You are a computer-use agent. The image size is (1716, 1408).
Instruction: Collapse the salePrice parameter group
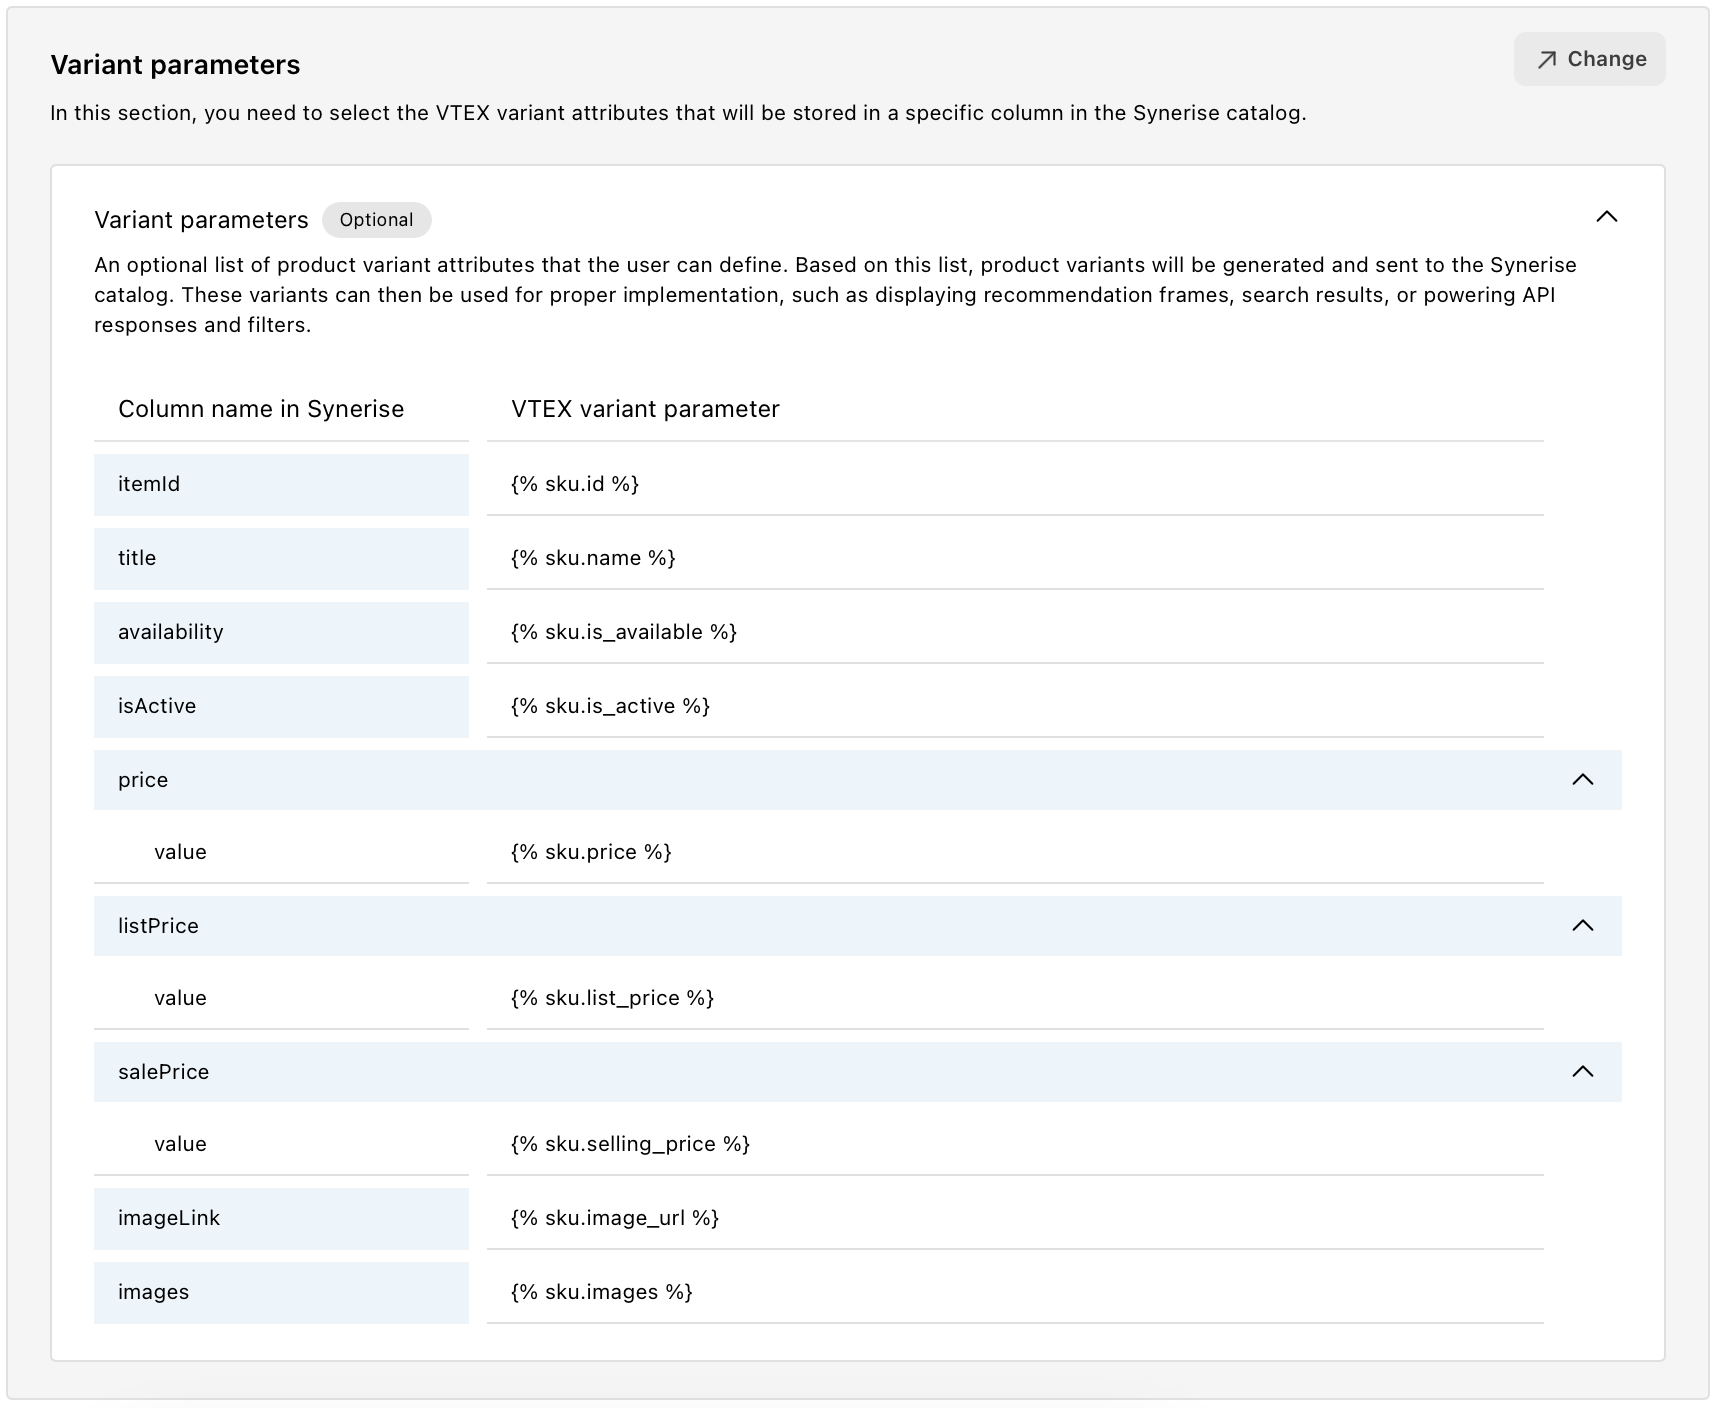(1583, 1071)
